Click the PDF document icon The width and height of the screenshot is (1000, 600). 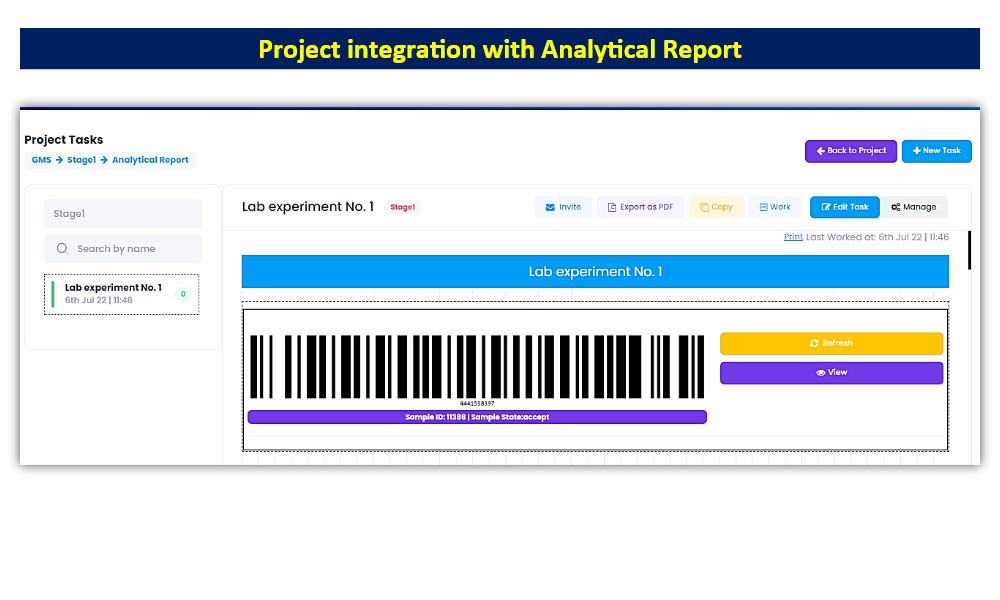612,207
